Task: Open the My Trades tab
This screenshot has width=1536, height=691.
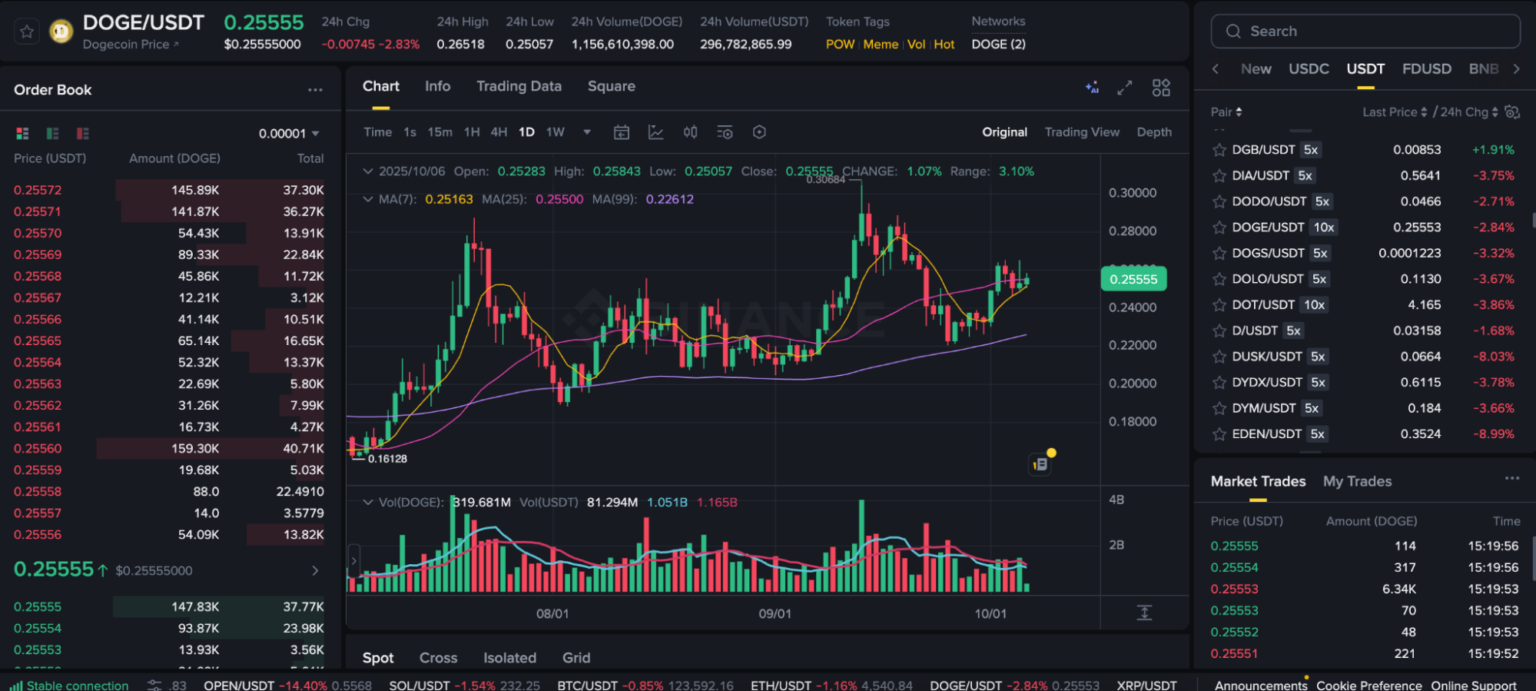Action: 1357,481
